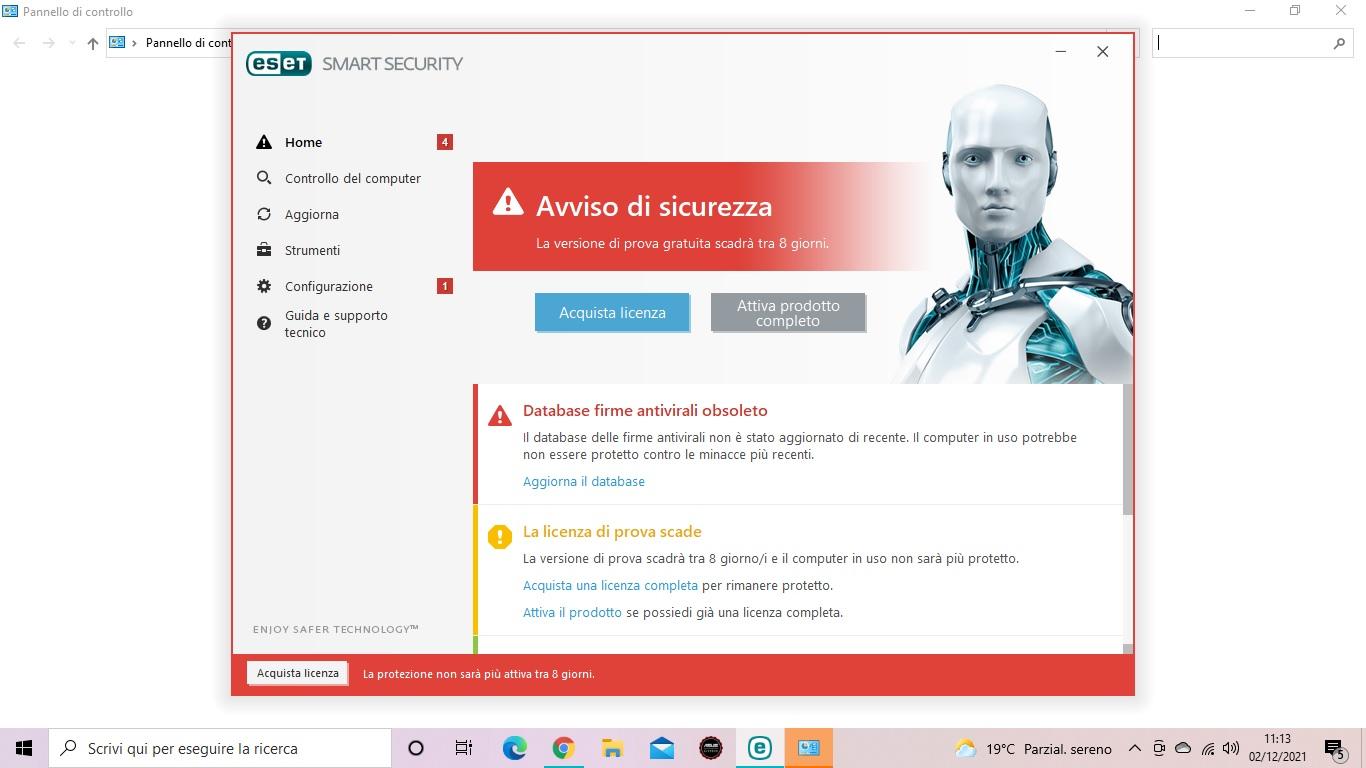Image resolution: width=1366 pixels, height=768 pixels.
Task: Click the gear icon beside Configurazione
Action: [x=264, y=286]
